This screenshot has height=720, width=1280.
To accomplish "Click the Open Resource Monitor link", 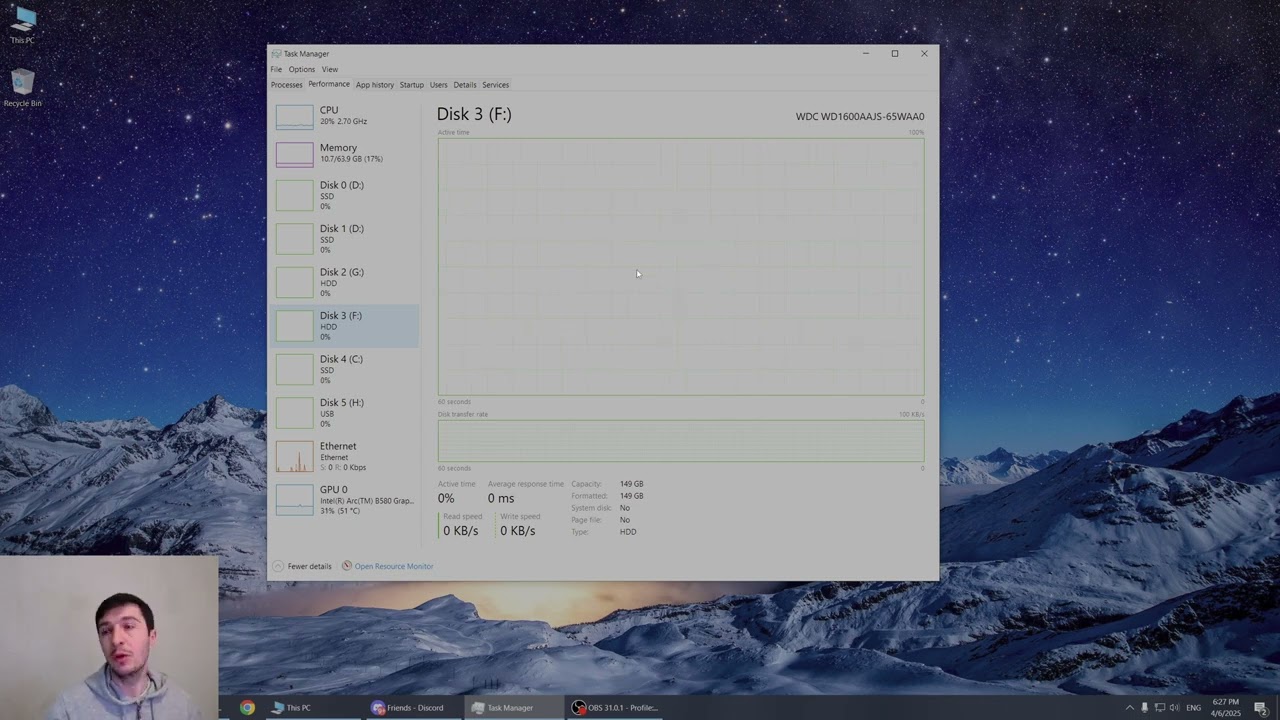I will [394, 566].
